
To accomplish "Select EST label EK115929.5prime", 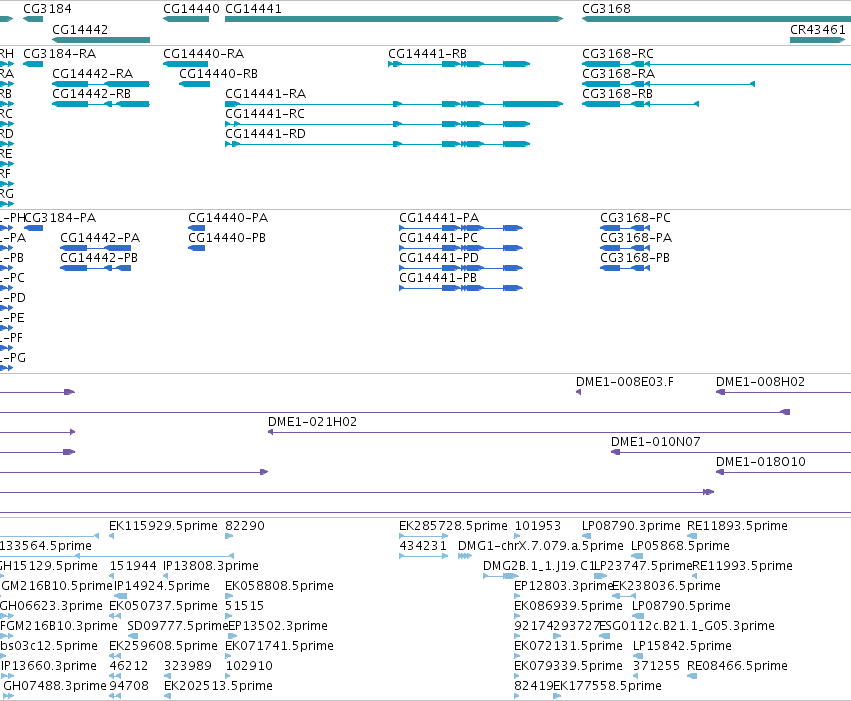I will point(163,526).
